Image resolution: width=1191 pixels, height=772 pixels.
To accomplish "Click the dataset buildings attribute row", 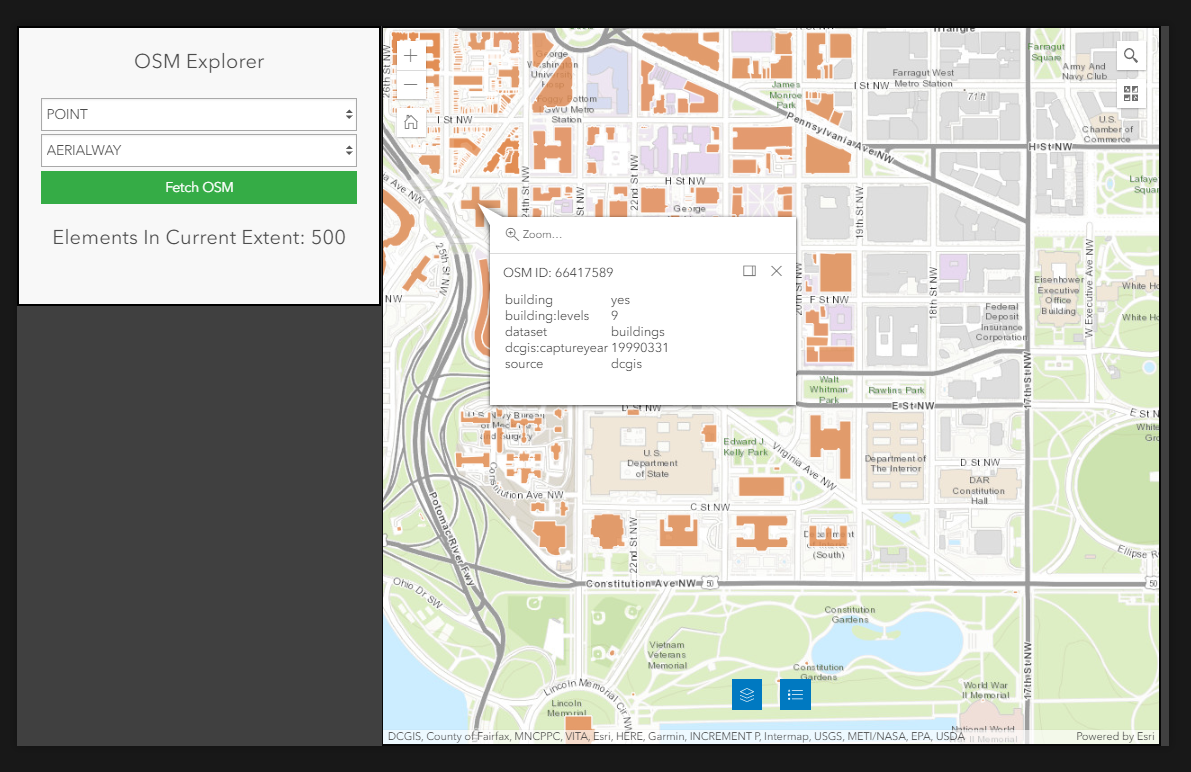I will pyautogui.click(x=584, y=331).
